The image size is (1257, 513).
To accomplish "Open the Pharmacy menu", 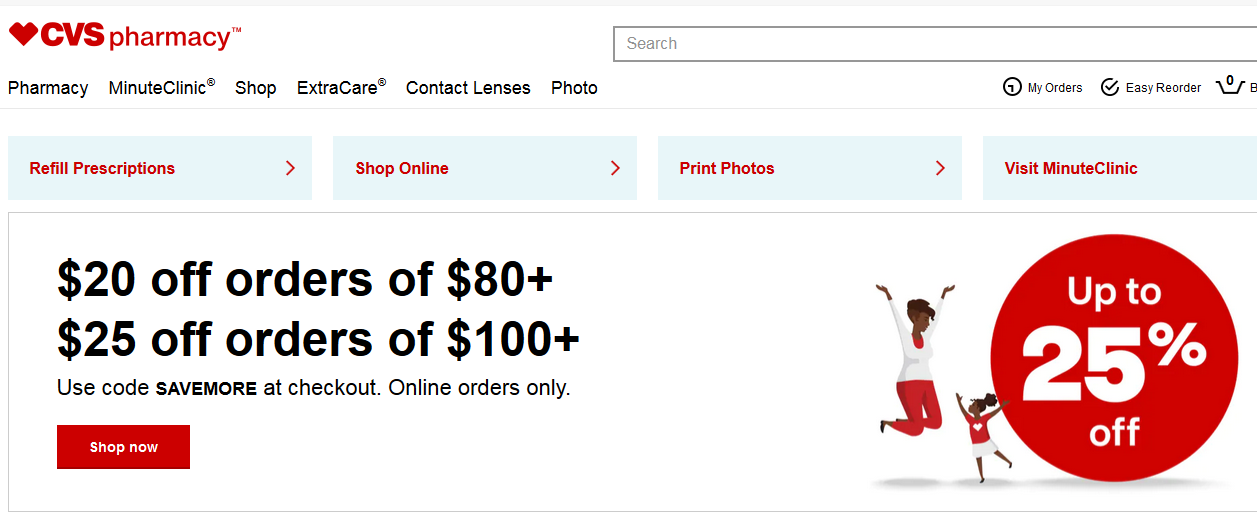I will pyautogui.click(x=48, y=88).
